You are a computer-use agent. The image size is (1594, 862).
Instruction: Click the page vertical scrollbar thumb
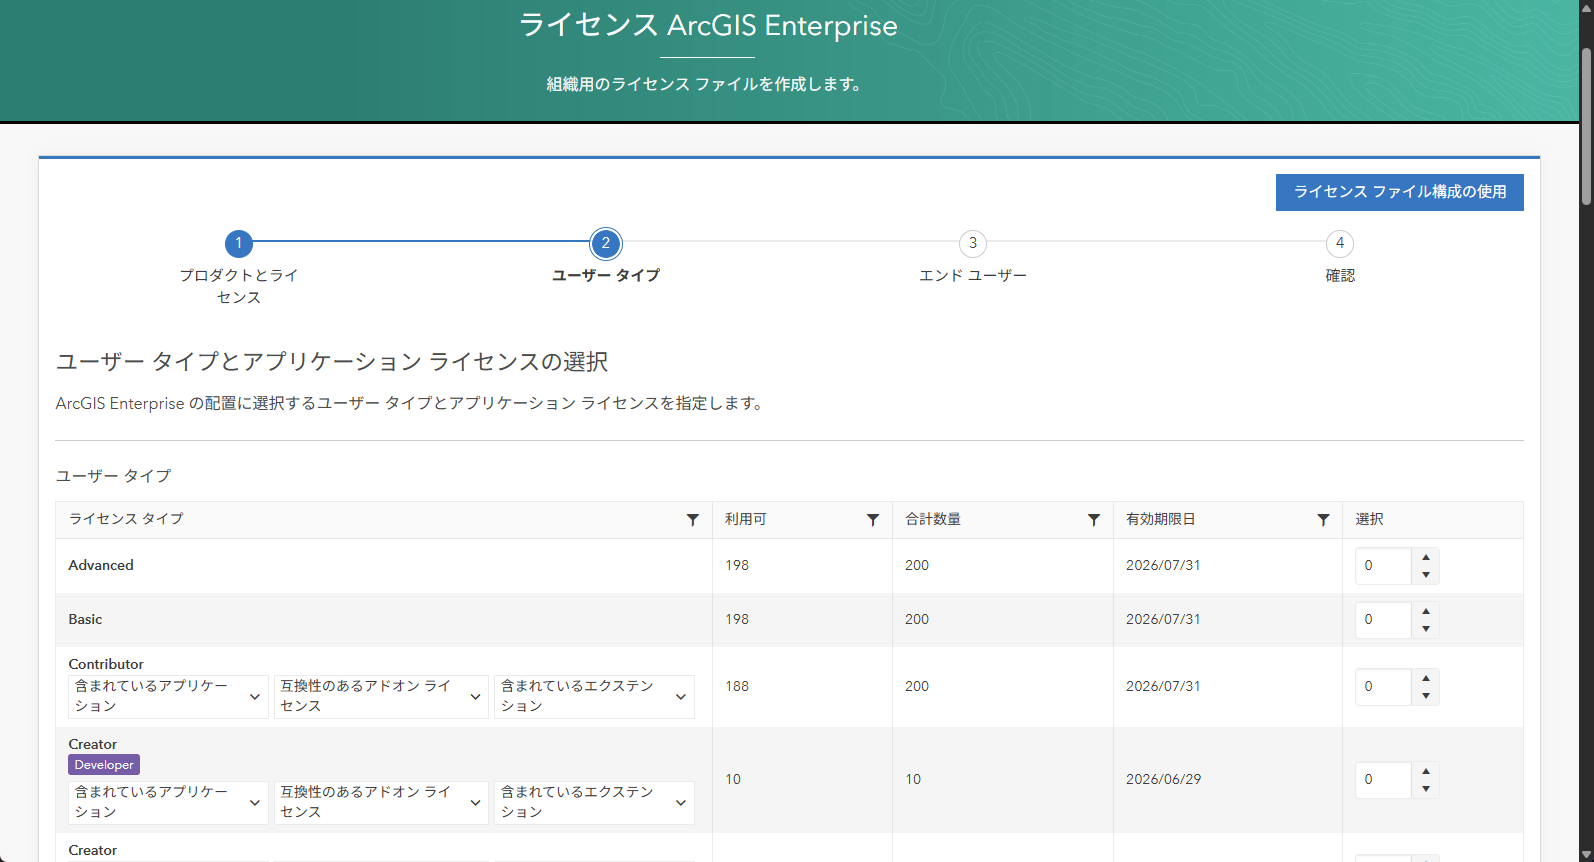point(1586,120)
